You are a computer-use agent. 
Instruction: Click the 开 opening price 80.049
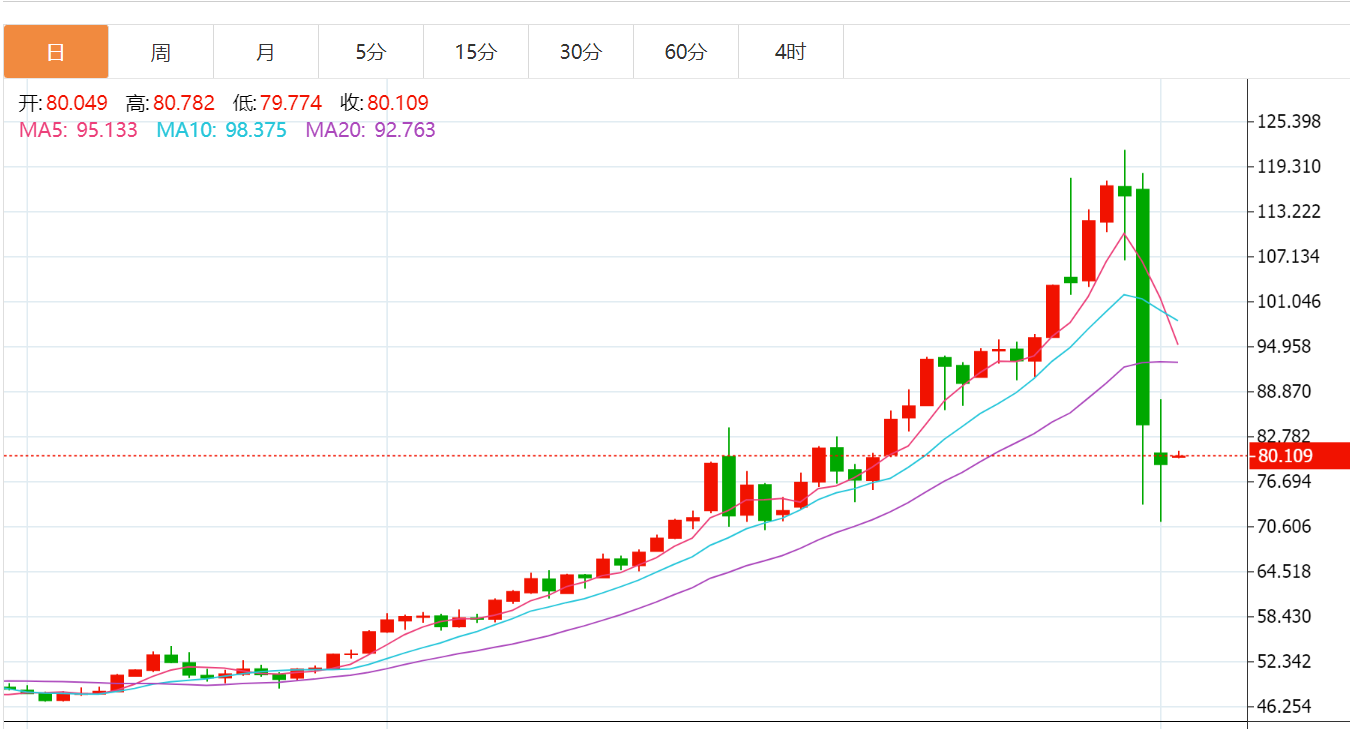pos(63,103)
